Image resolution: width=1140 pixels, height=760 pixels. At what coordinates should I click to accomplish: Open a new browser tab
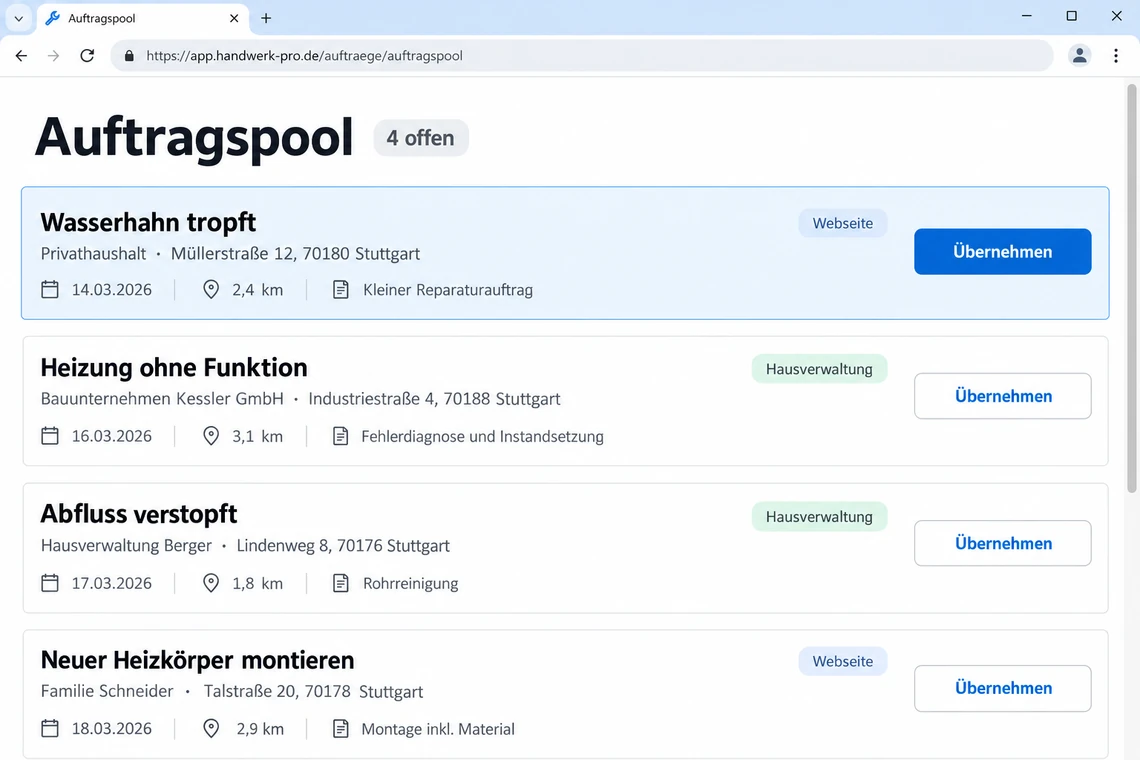pos(266,18)
